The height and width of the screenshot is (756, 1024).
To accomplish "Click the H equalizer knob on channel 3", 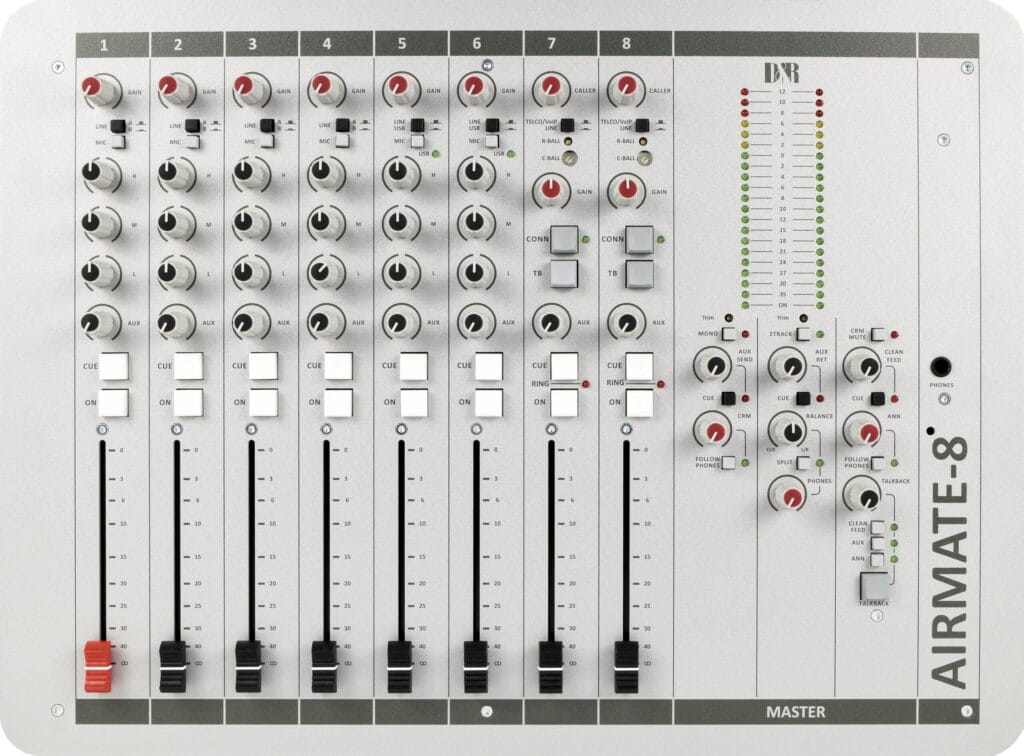I will point(249,174).
